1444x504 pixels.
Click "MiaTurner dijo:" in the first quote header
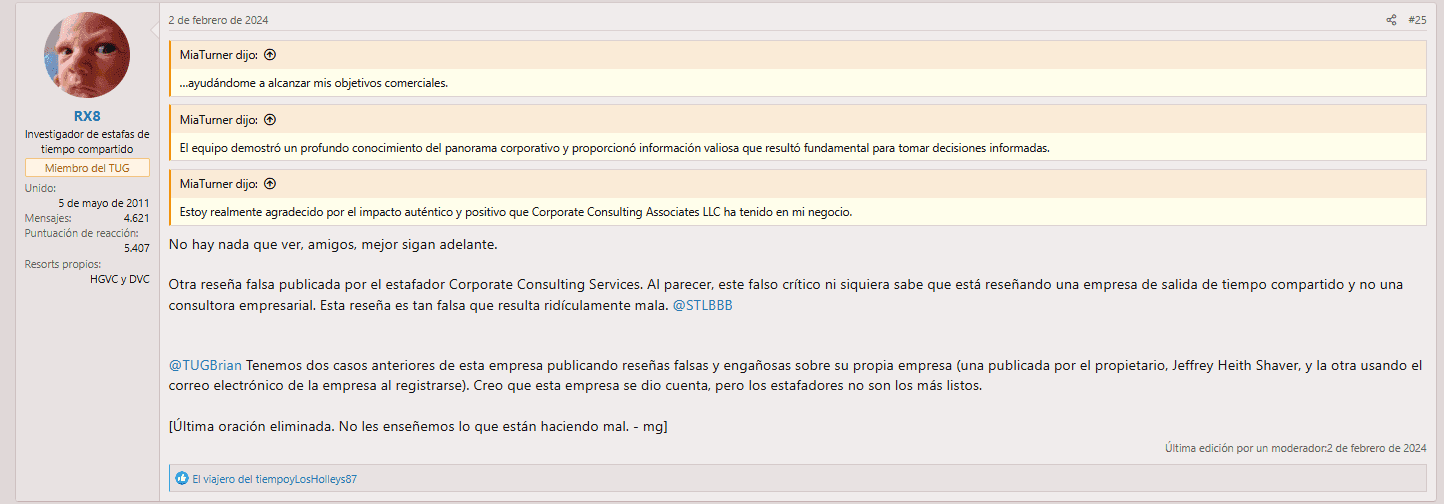tap(219, 55)
